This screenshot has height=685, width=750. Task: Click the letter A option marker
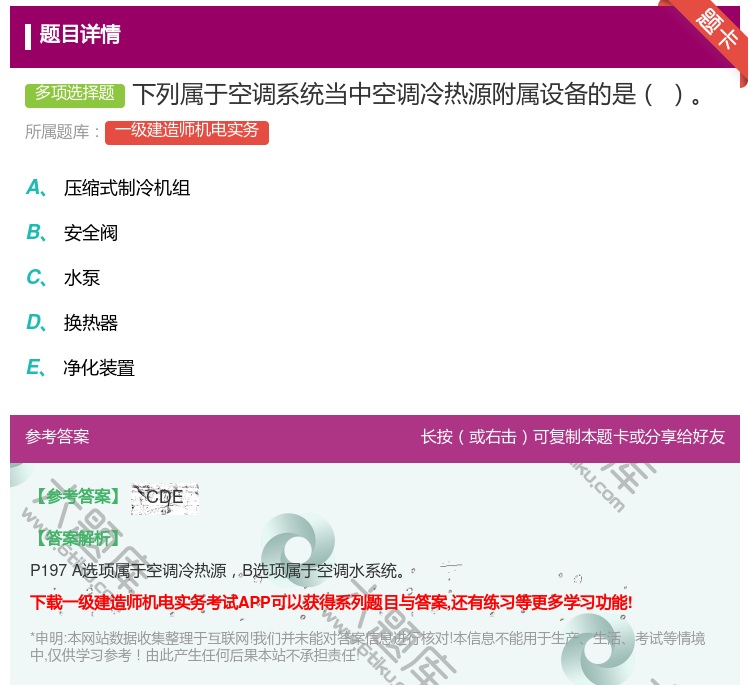[x=36, y=188]
